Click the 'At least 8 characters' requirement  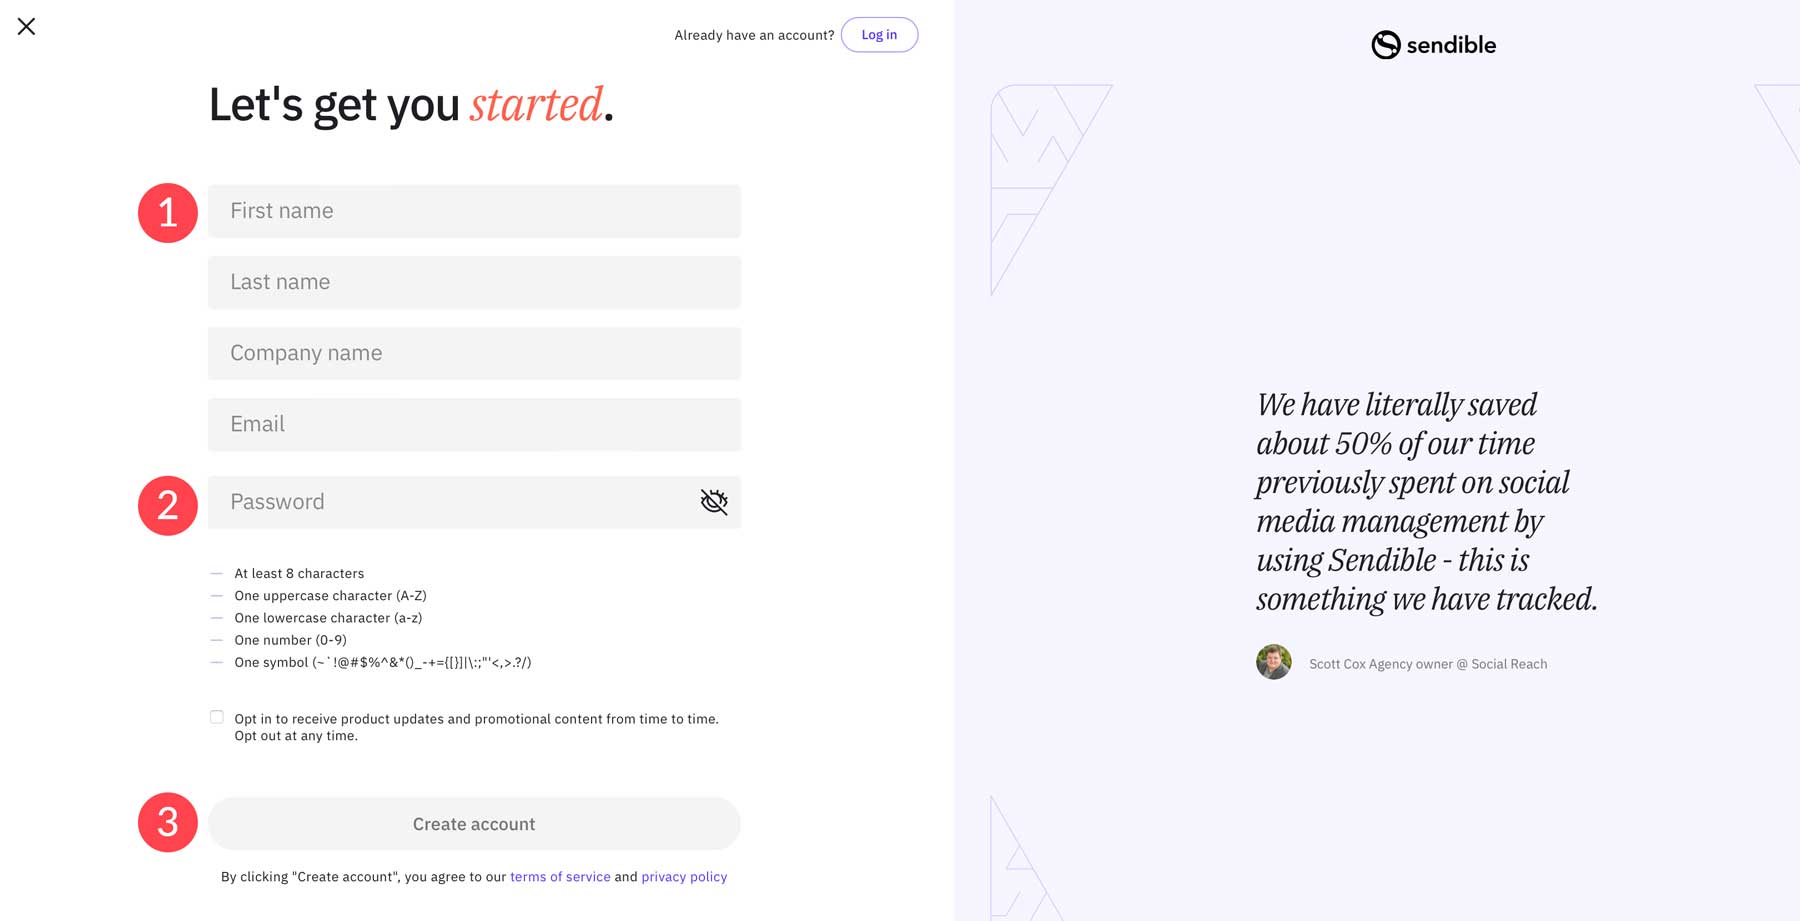pyautogui.click(x=298, y=573)
